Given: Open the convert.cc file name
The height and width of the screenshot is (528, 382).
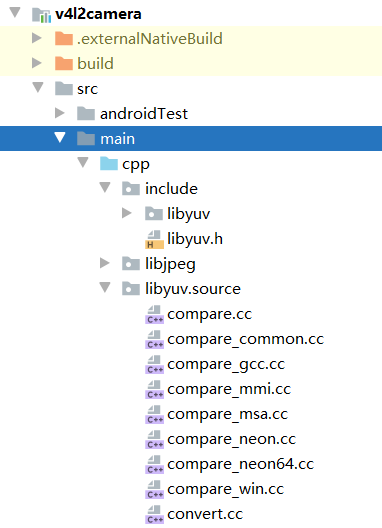Looking at the screenshot, I should (x=205, y=514).
